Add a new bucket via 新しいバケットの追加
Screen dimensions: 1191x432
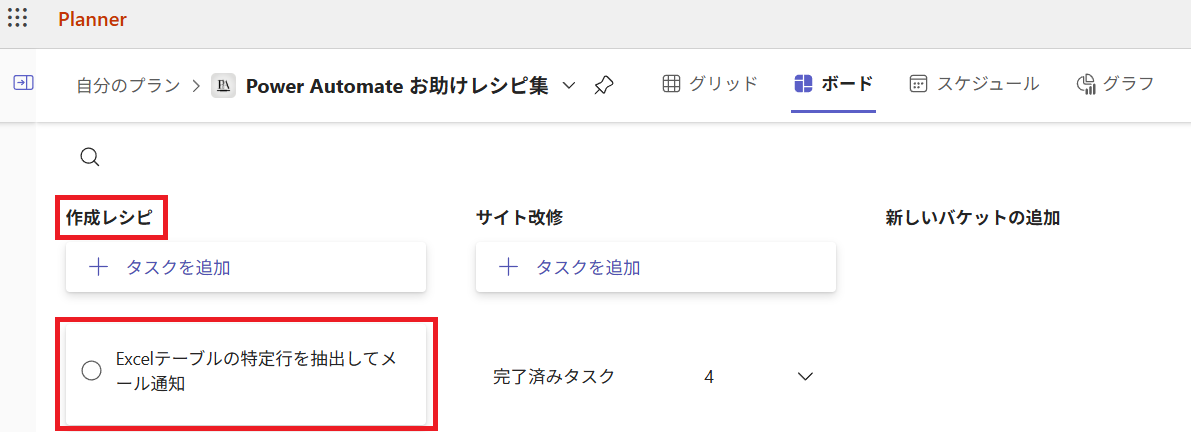click(x=973, y=219)
